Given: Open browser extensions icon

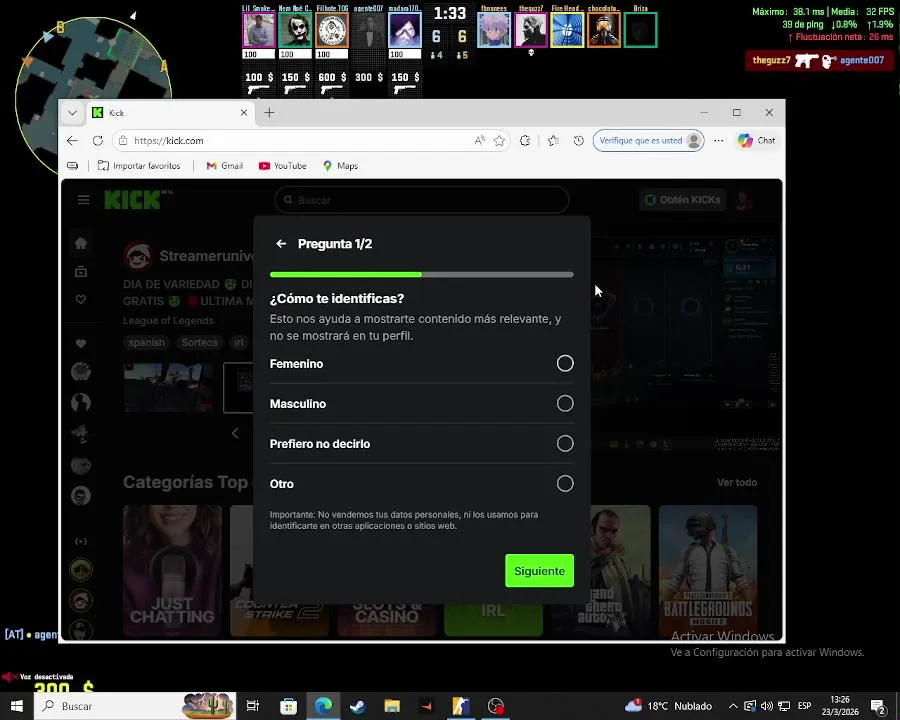Looking at the screenshot, I should pyautogui.click(x=525, y=141).
